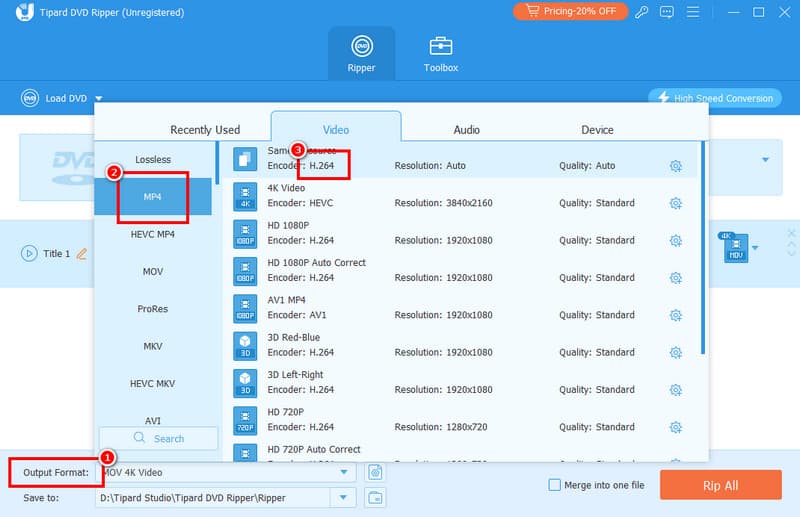Select the ProRes format category
Image resolution: width=800 pixels, height=517 pixels.
[153, 309]
